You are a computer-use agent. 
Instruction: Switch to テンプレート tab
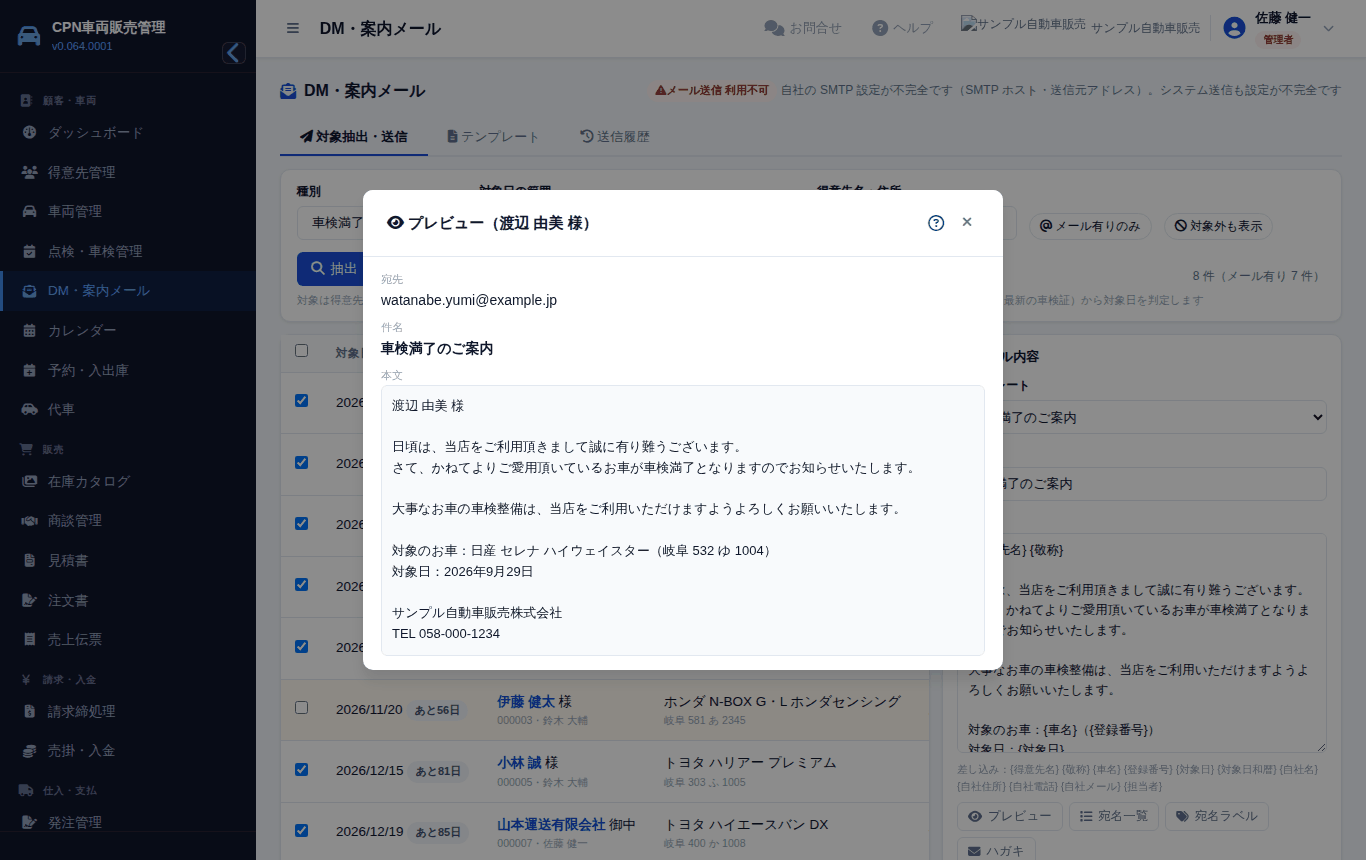coord(493,136)
